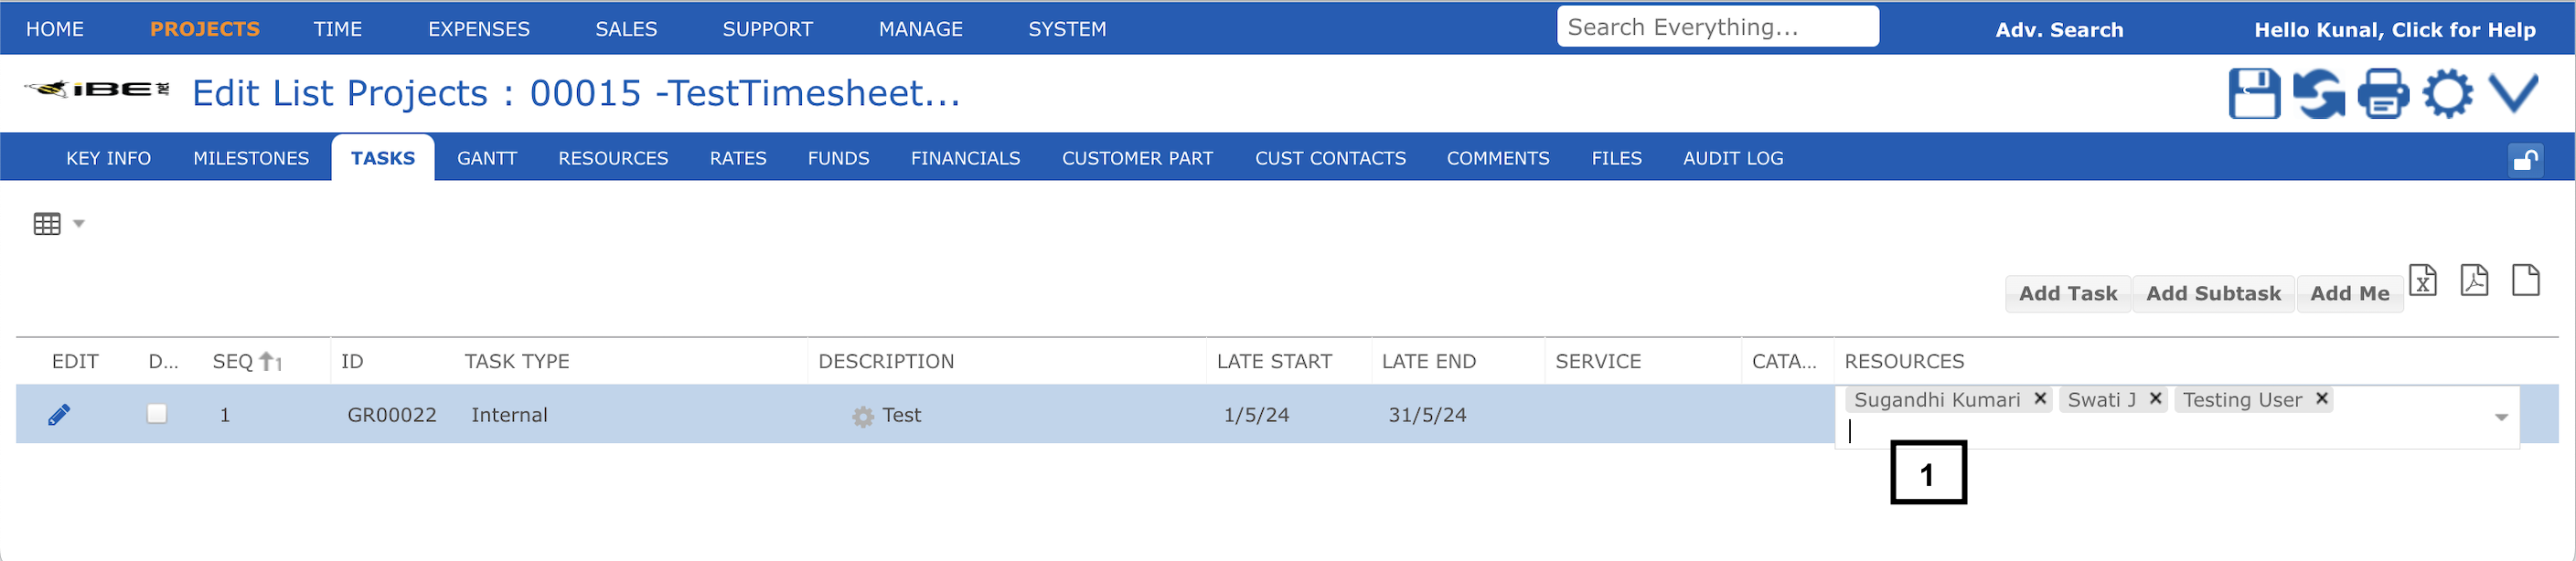Click the unlock padlock icon
The height and width of the screenshot is (561, 2576).
[2525, 160]
